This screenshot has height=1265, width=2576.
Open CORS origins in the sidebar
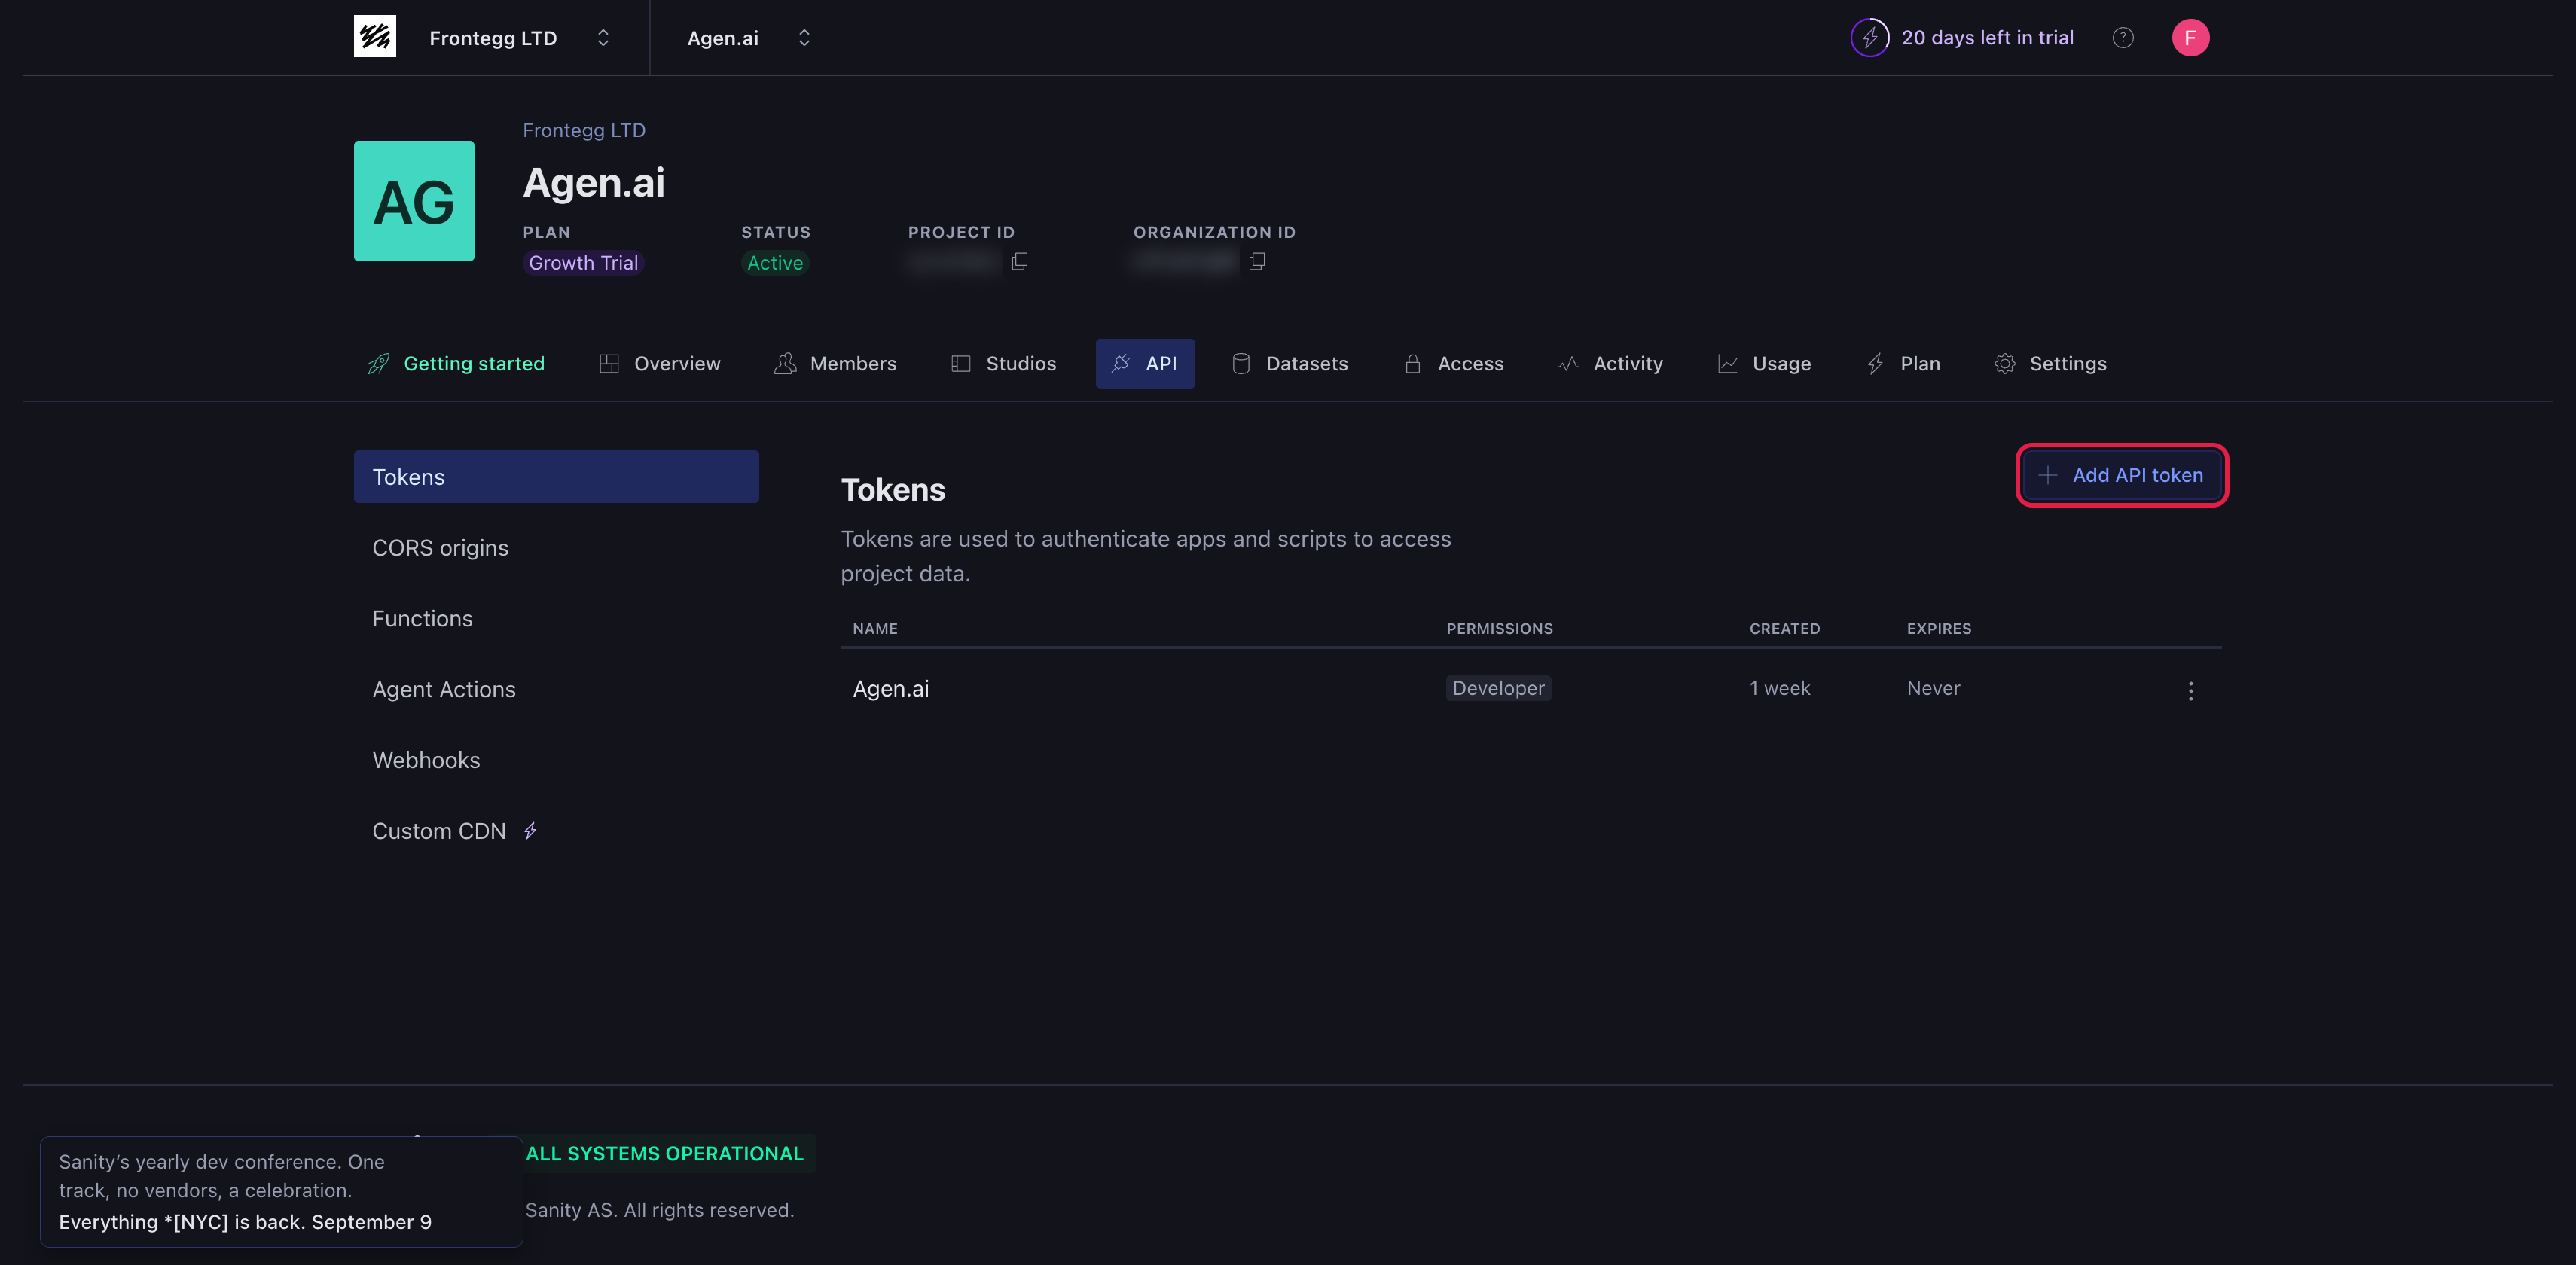[x=556, y=548]
